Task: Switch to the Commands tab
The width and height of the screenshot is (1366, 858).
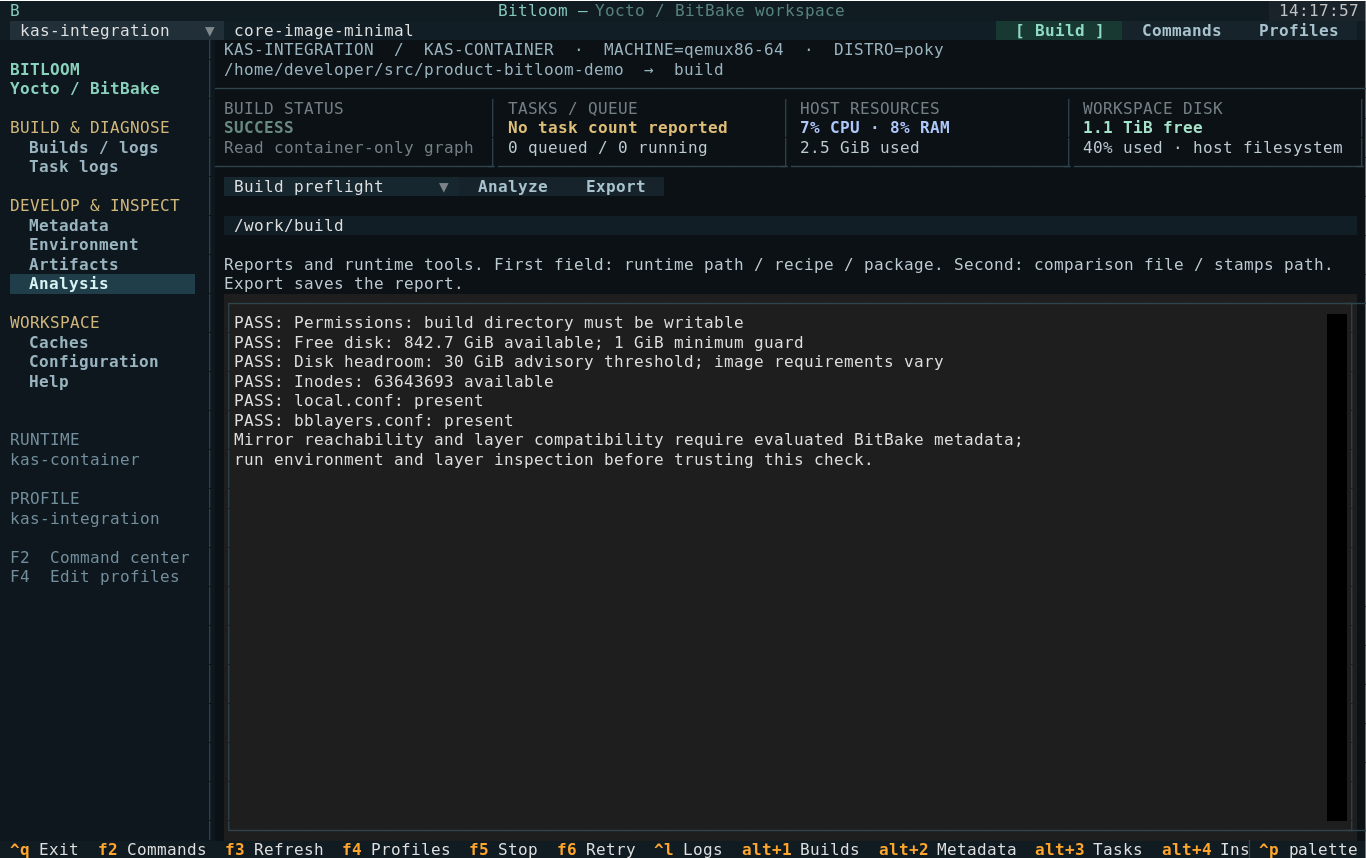Action: tap(1181, 30)
